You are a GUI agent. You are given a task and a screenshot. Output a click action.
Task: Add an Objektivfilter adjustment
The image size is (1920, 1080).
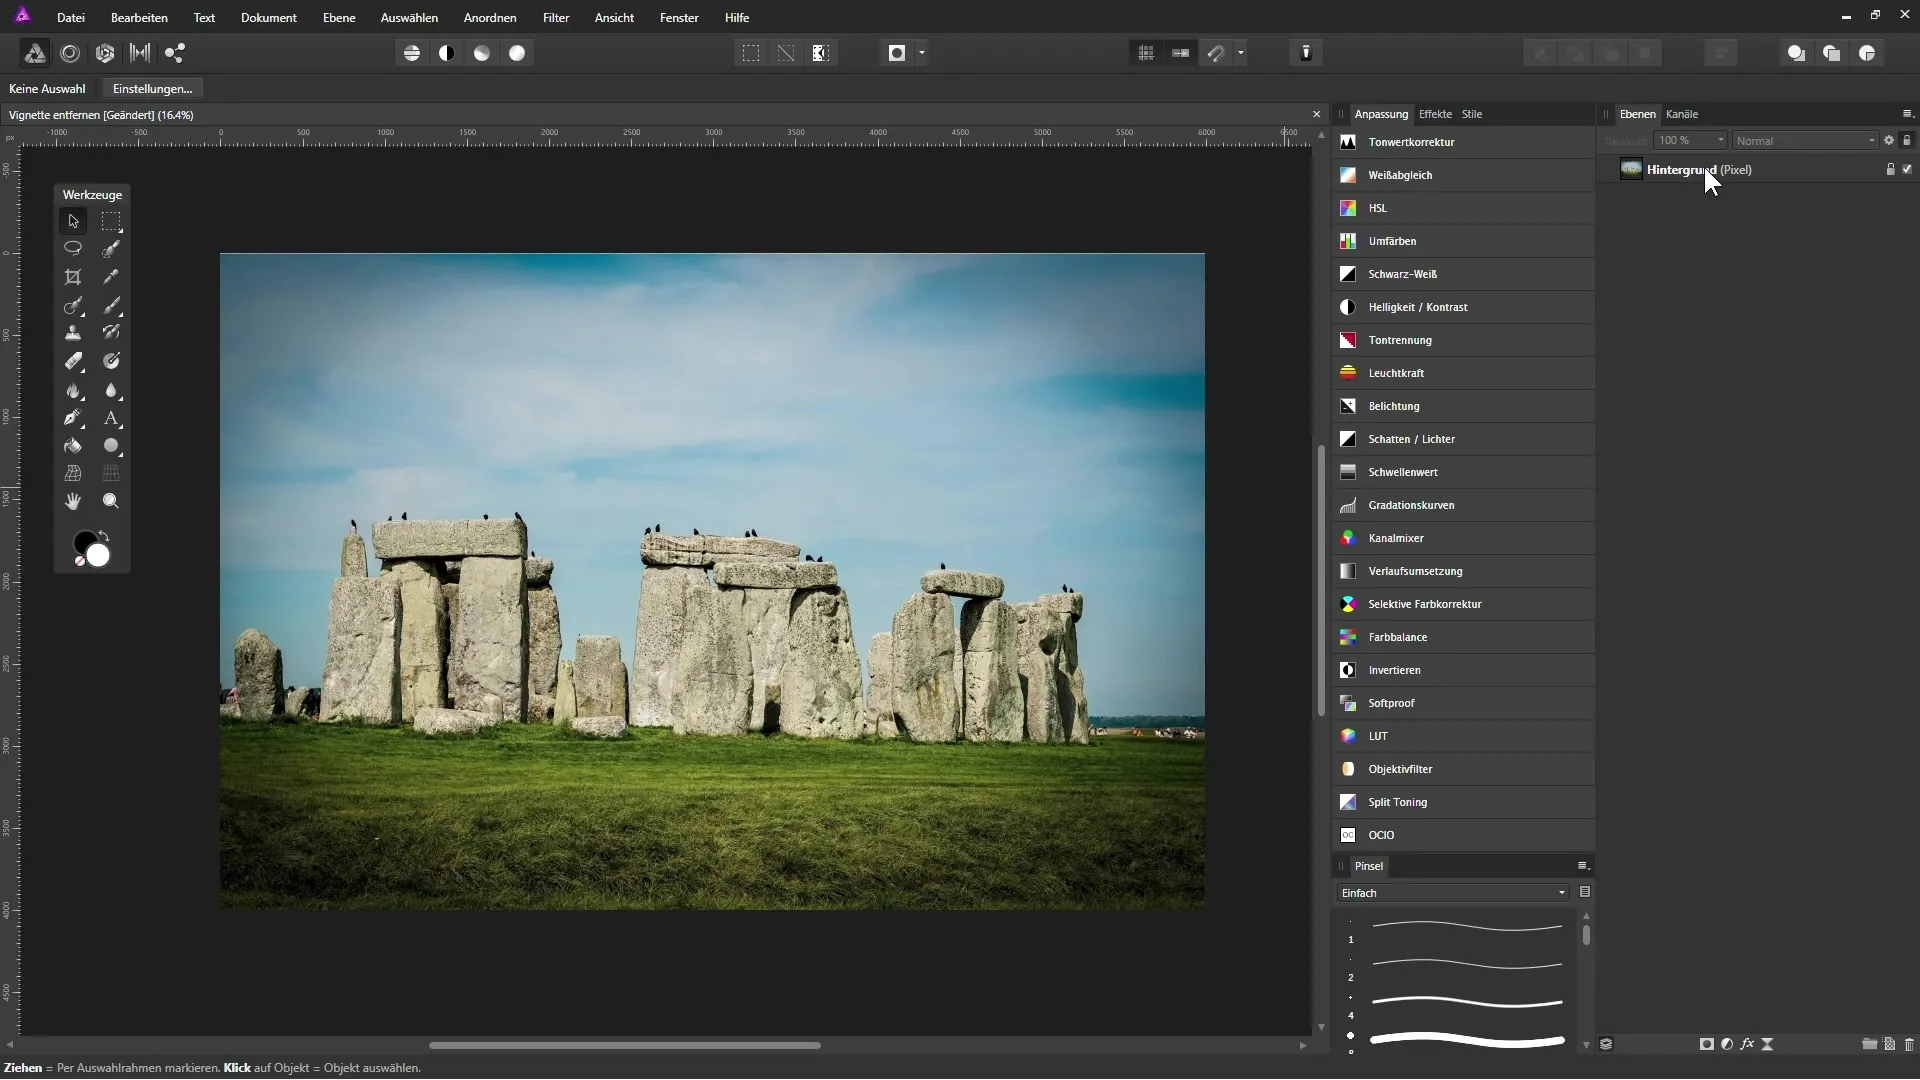[x=1464, y=769]
